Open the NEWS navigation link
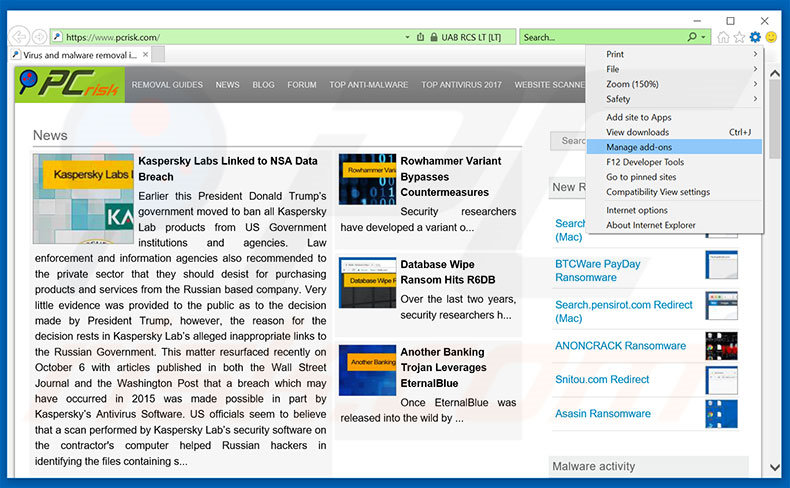The image size is (790, 488). click(228, 85)
